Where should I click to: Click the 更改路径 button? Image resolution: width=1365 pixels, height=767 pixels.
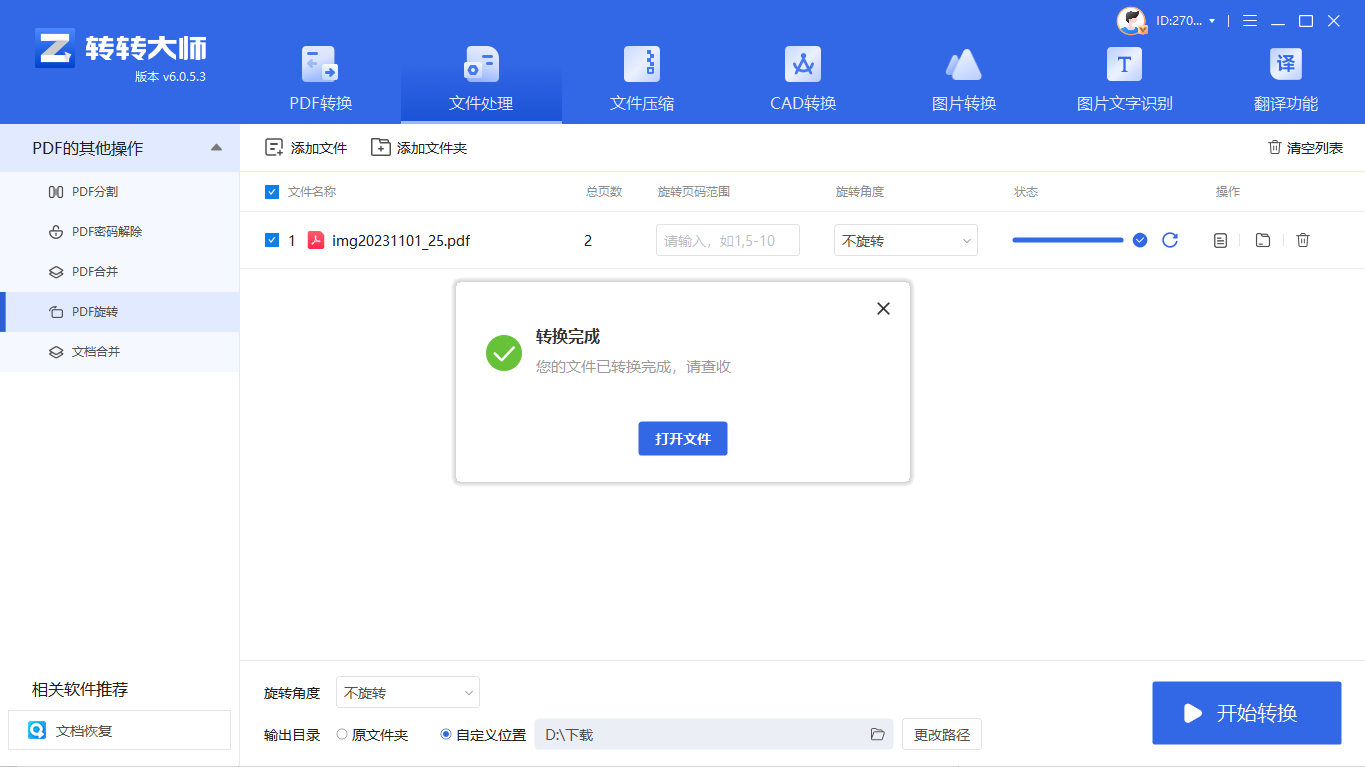pyautogui.click(x=942, y=734)
